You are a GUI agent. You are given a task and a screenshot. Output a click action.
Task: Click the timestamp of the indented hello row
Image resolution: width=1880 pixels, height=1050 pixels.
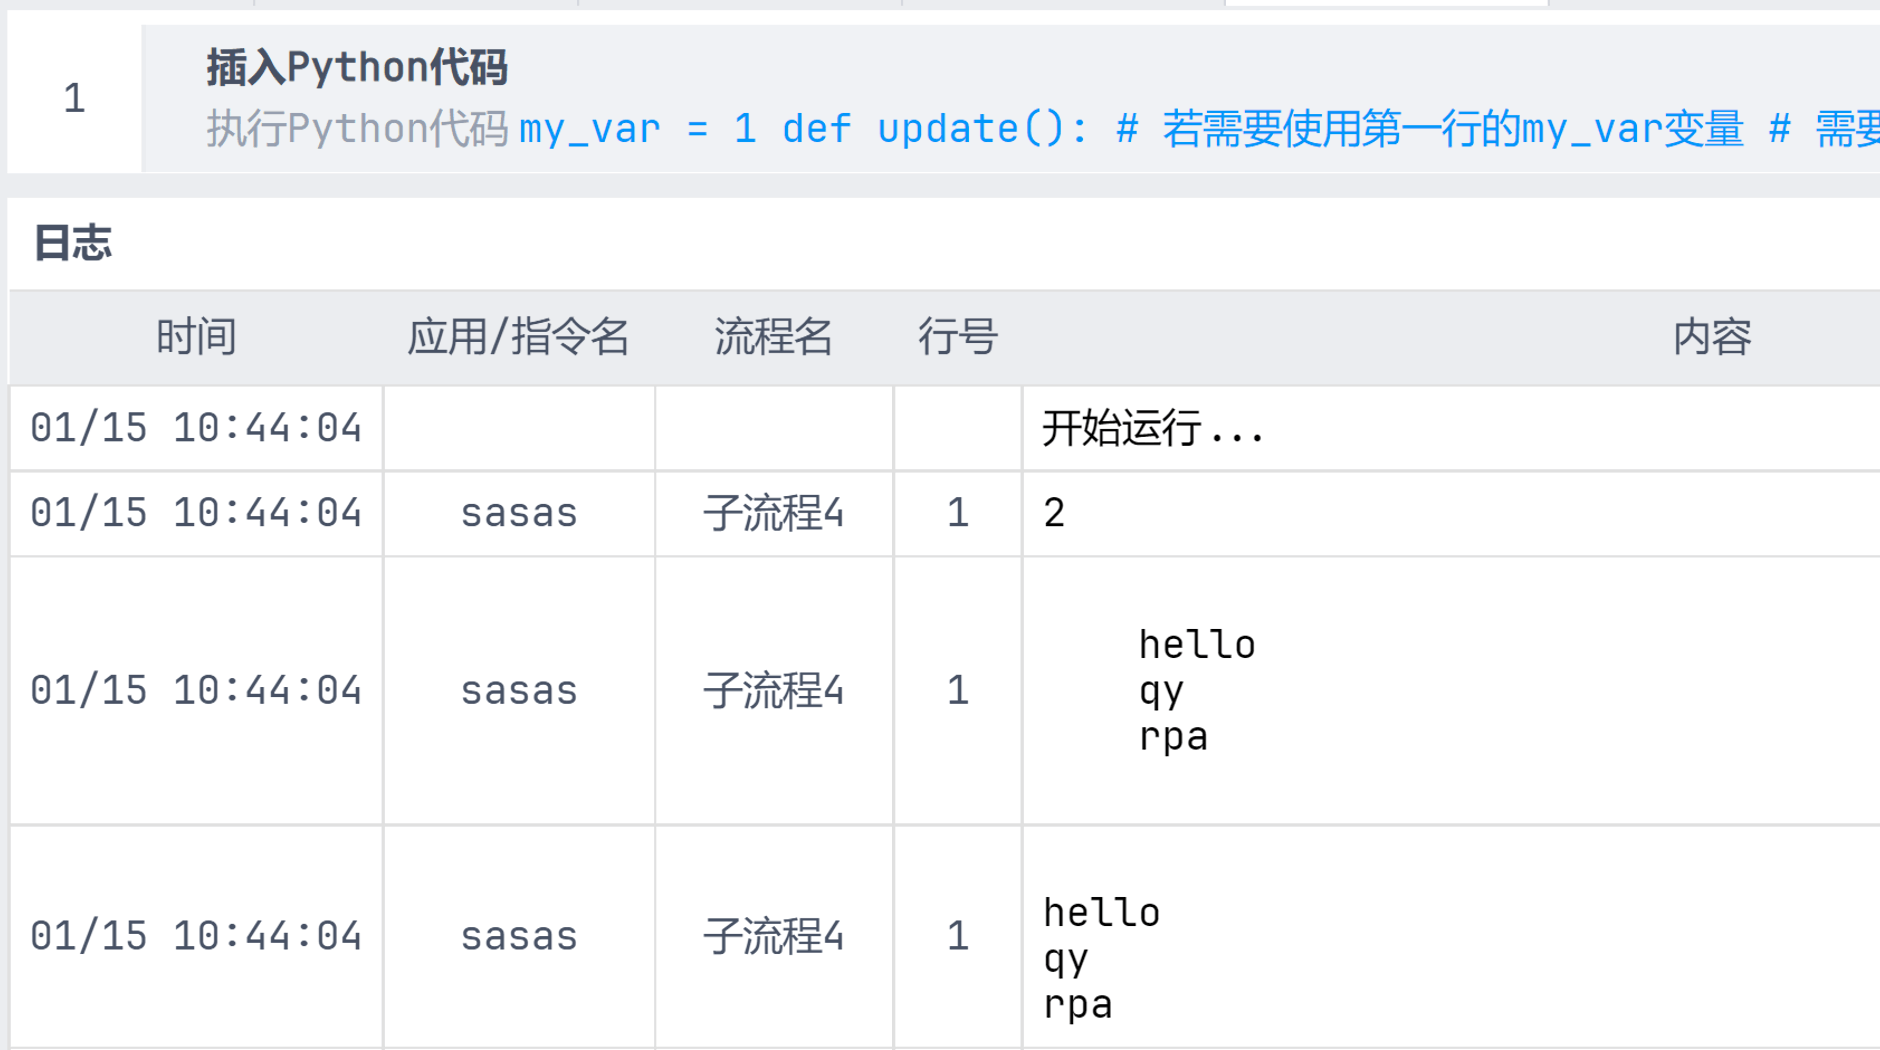coord(196,691)
